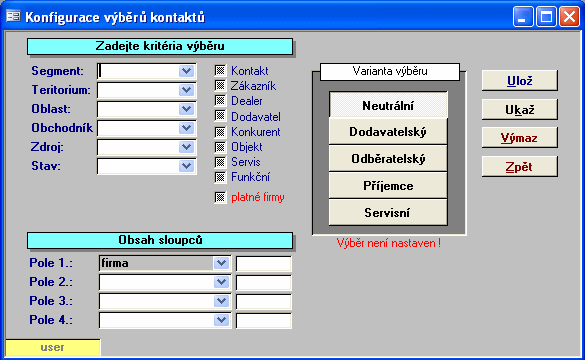Expand the Teritorium dropdown list
Screen dimensions: 585x360
point(186,90)
